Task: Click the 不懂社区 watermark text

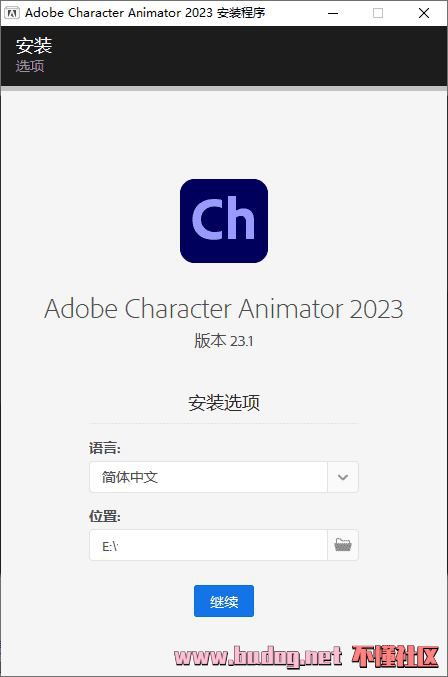Action: pos(395,657)
